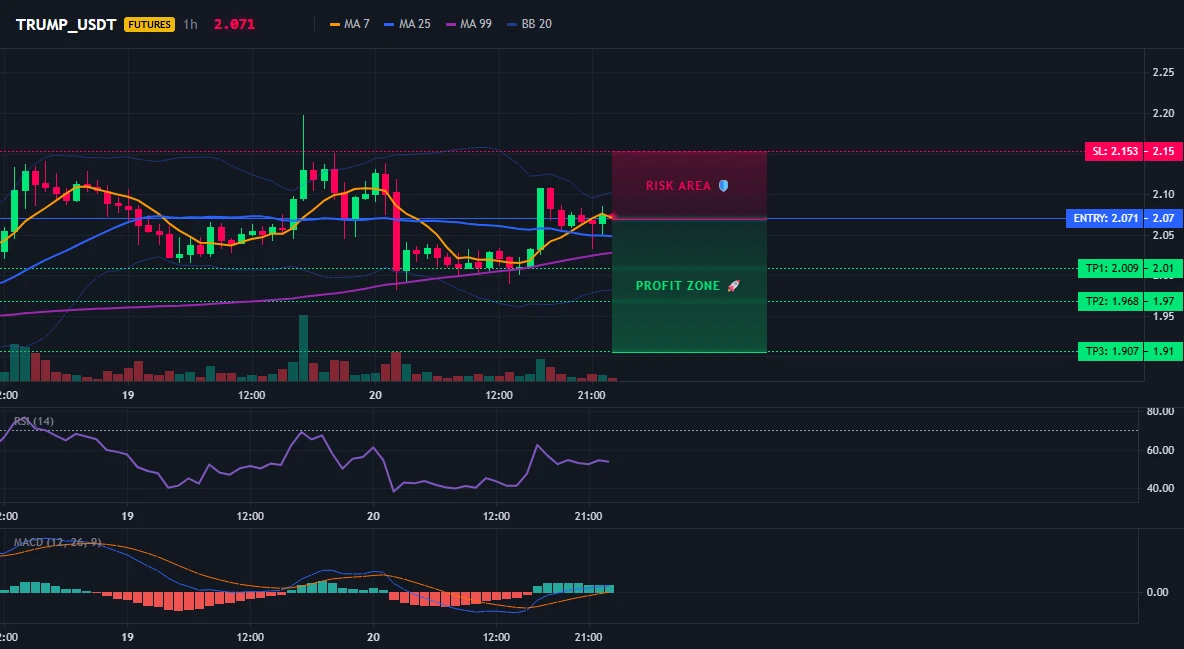Click the 1.91 green price tag
This screenshot has height=649, width=1184.
pyautogui.click(x=1163, y=351)
